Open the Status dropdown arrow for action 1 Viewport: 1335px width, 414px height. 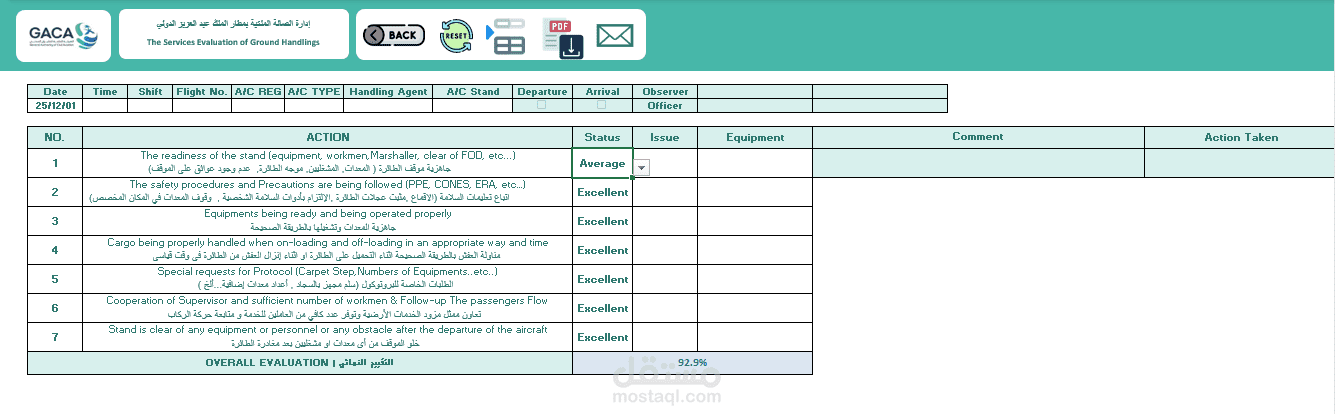(641, 168)
